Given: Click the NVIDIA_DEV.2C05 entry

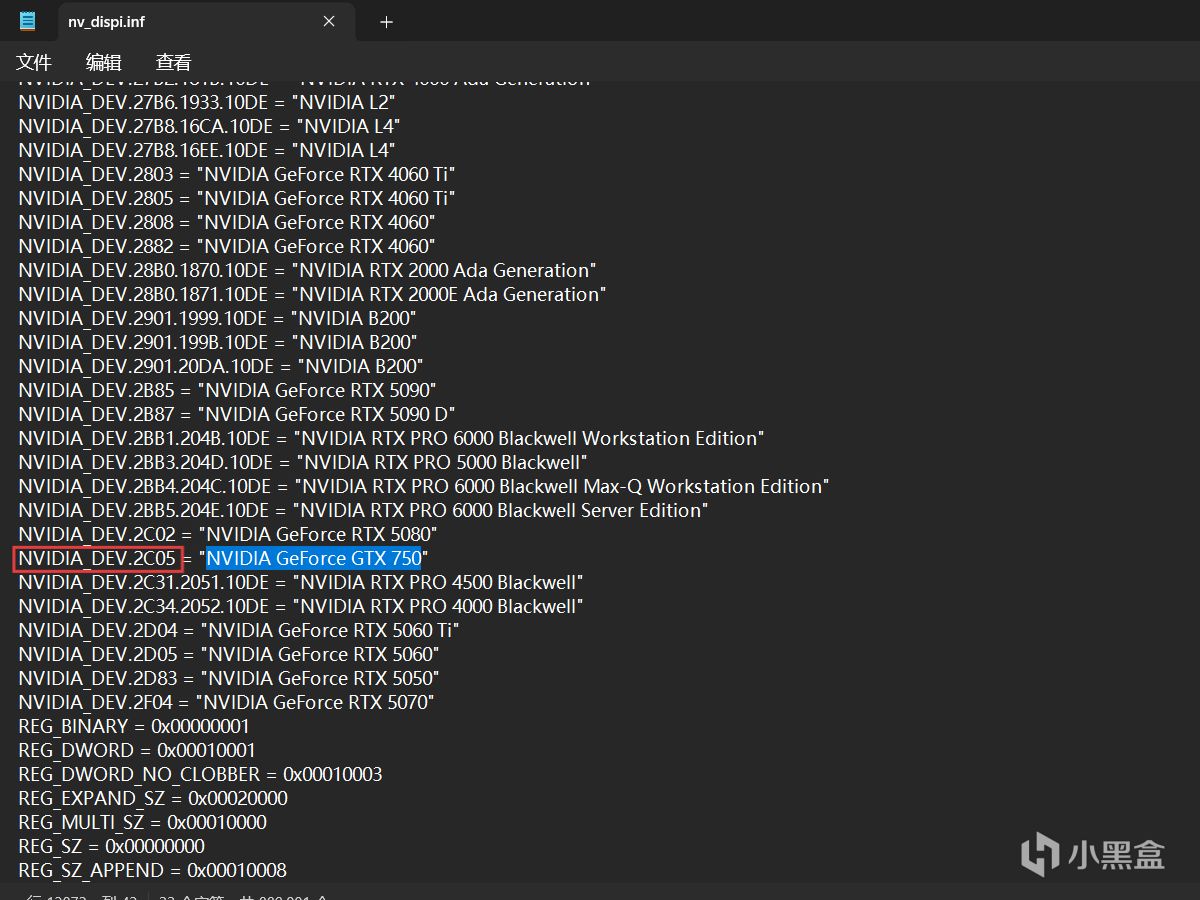Looking at the screenshot, I should pyautogui.click(x=97, y=558).
